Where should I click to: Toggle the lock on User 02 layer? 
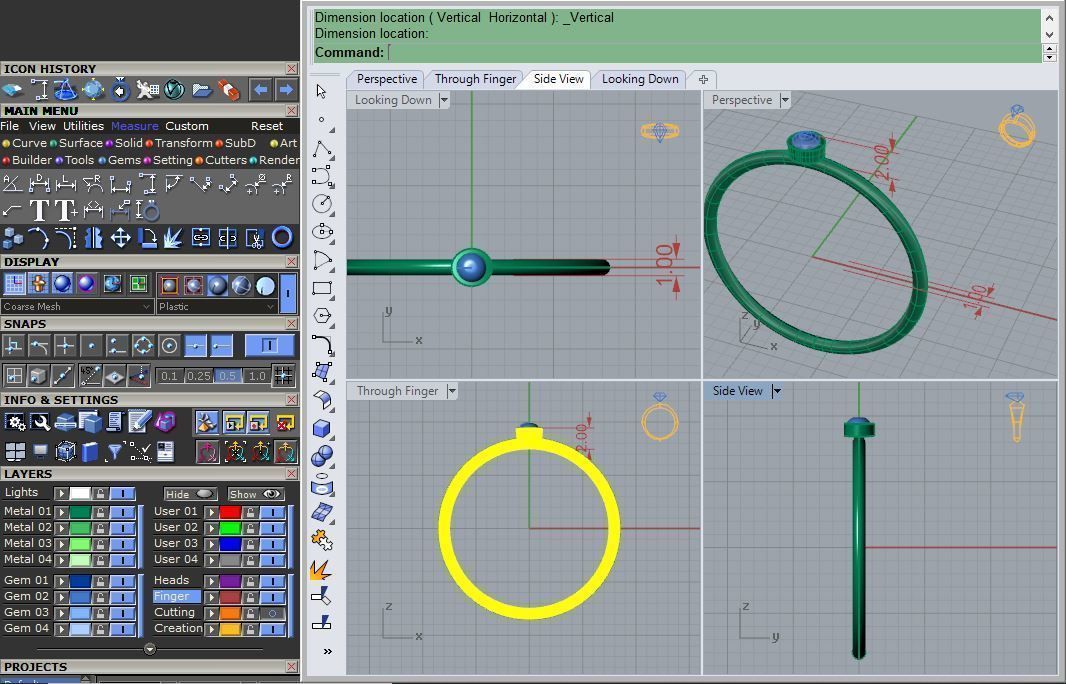250,528
